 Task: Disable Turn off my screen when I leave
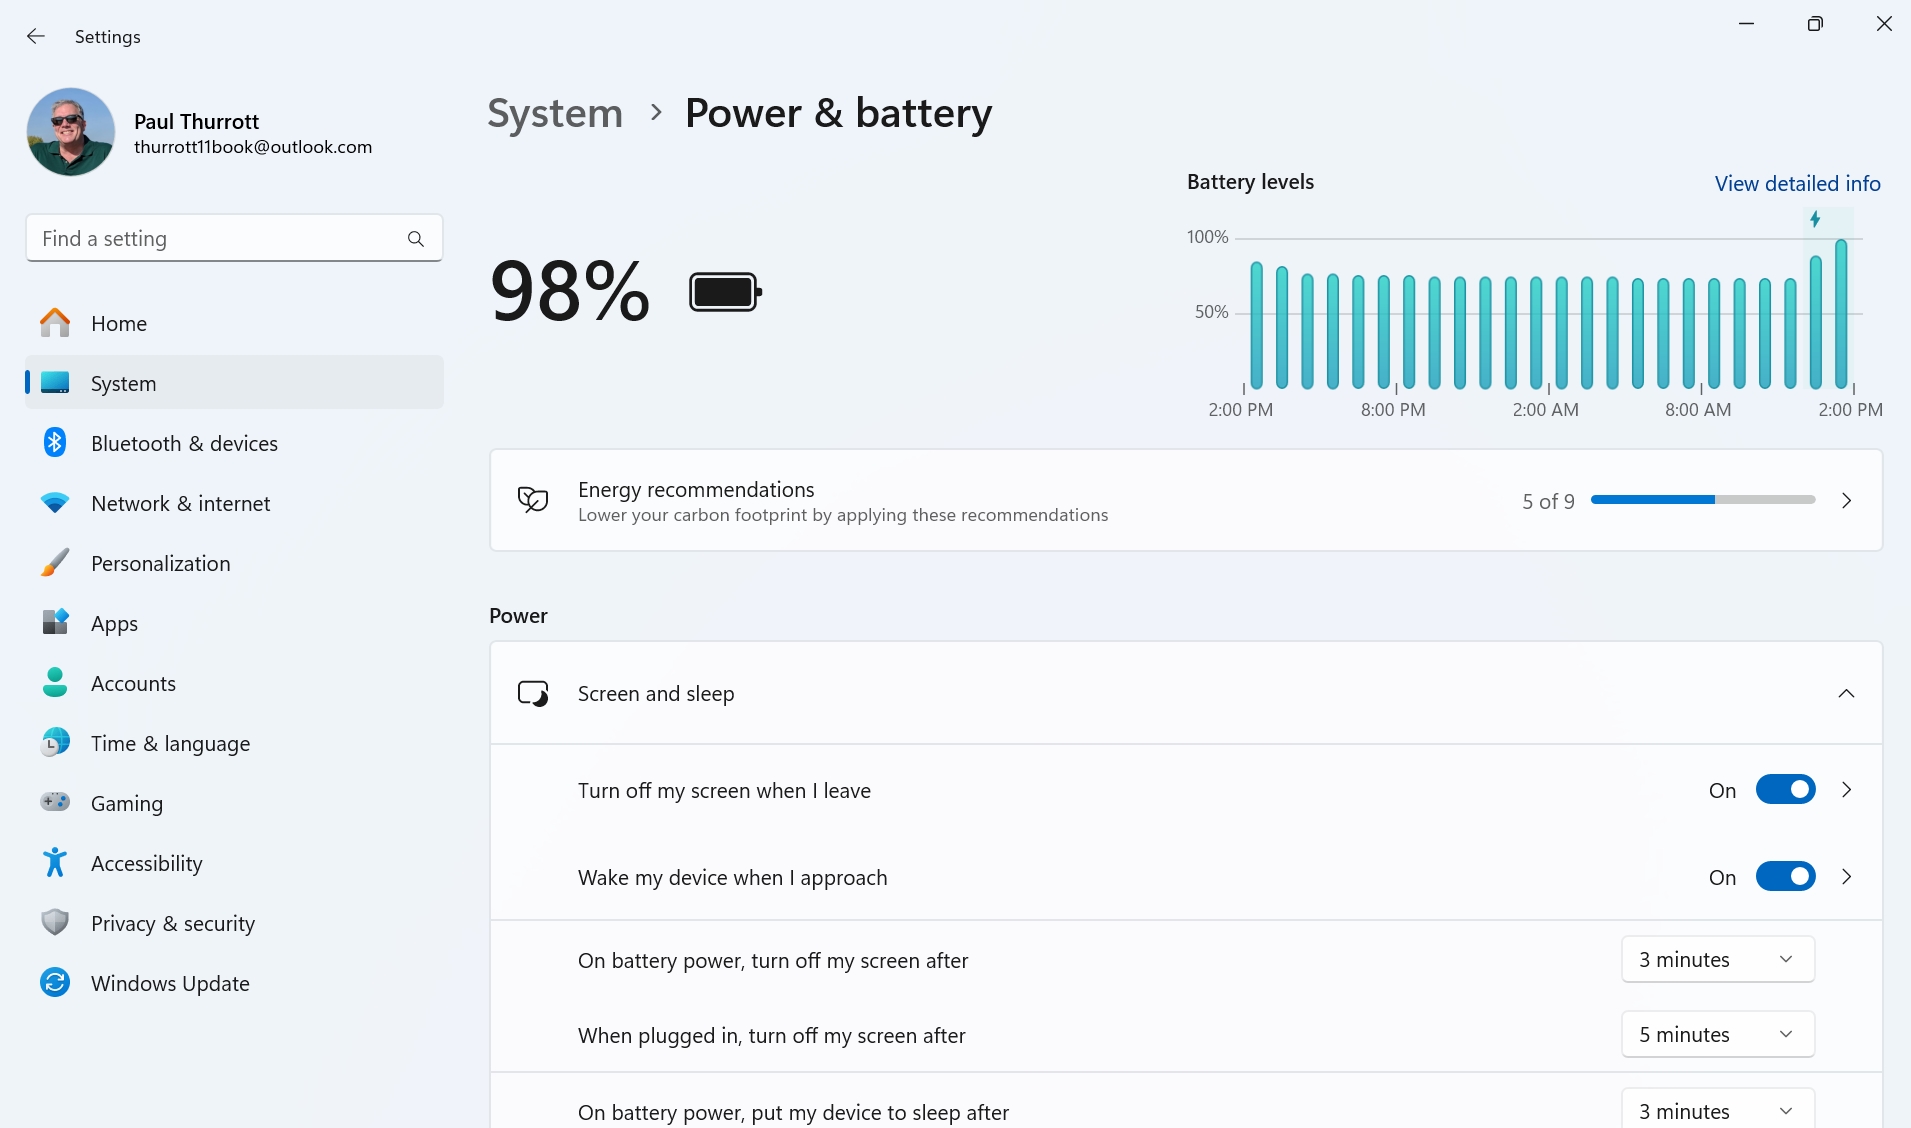[1785, 790]
